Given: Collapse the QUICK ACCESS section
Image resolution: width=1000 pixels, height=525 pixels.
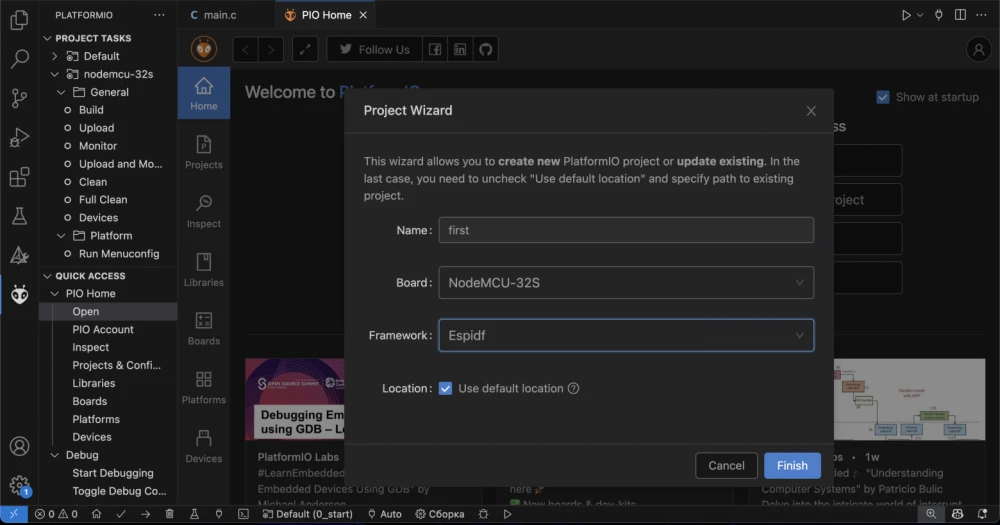Looking at the screenshot, I should pos(47,276).
